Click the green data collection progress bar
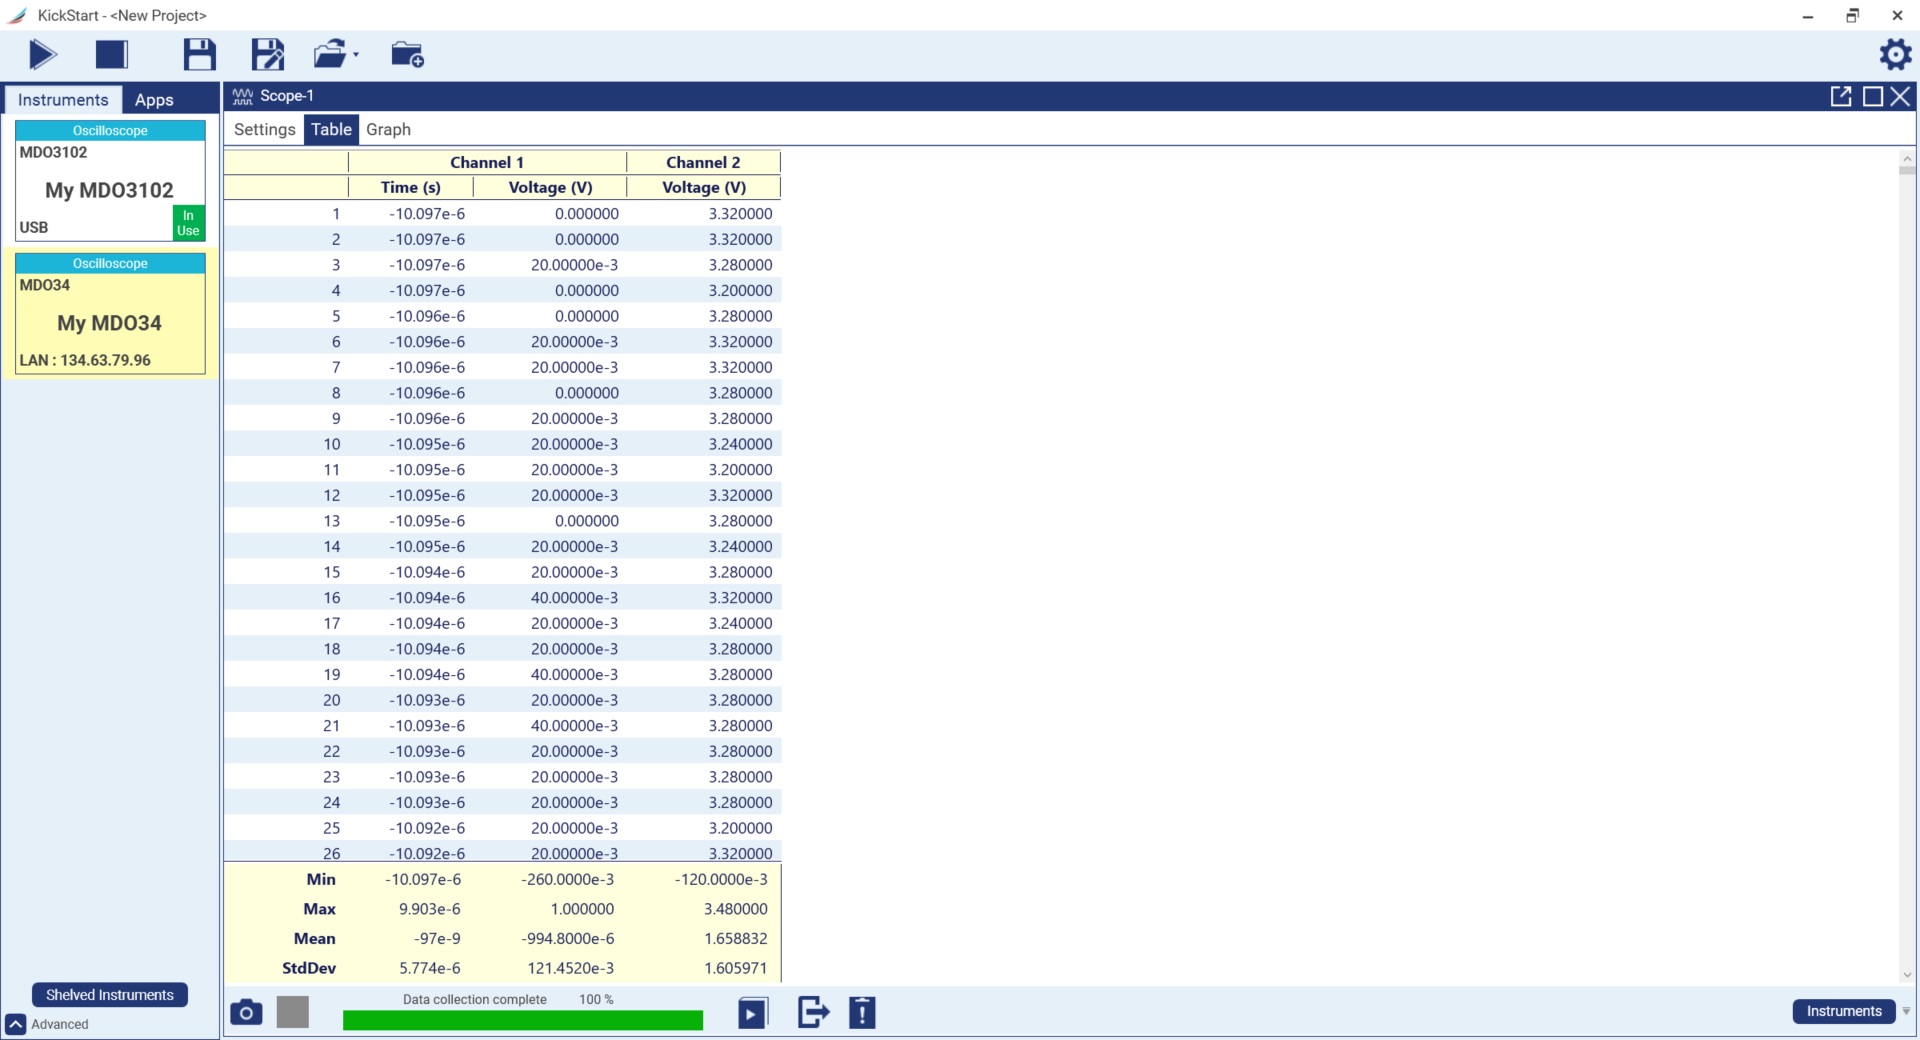Screen dimensions: 1920x1040 pyautogui.click(x=522, y=1020)
